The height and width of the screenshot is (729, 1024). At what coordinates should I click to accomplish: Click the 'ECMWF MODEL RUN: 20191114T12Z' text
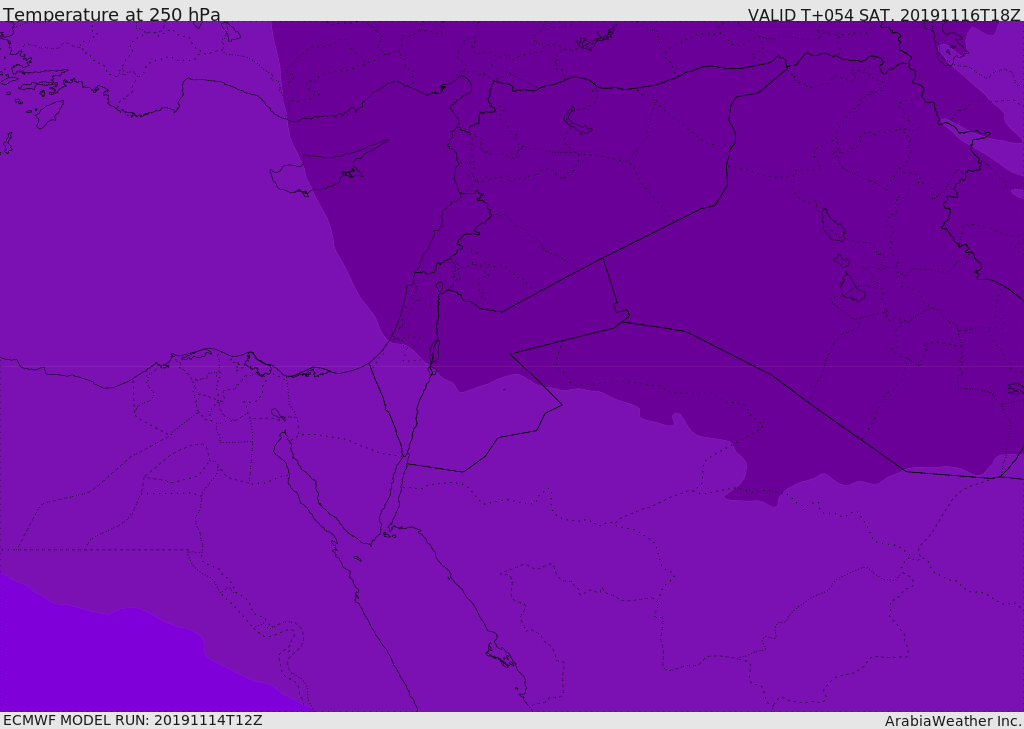[x=133, y=720]
